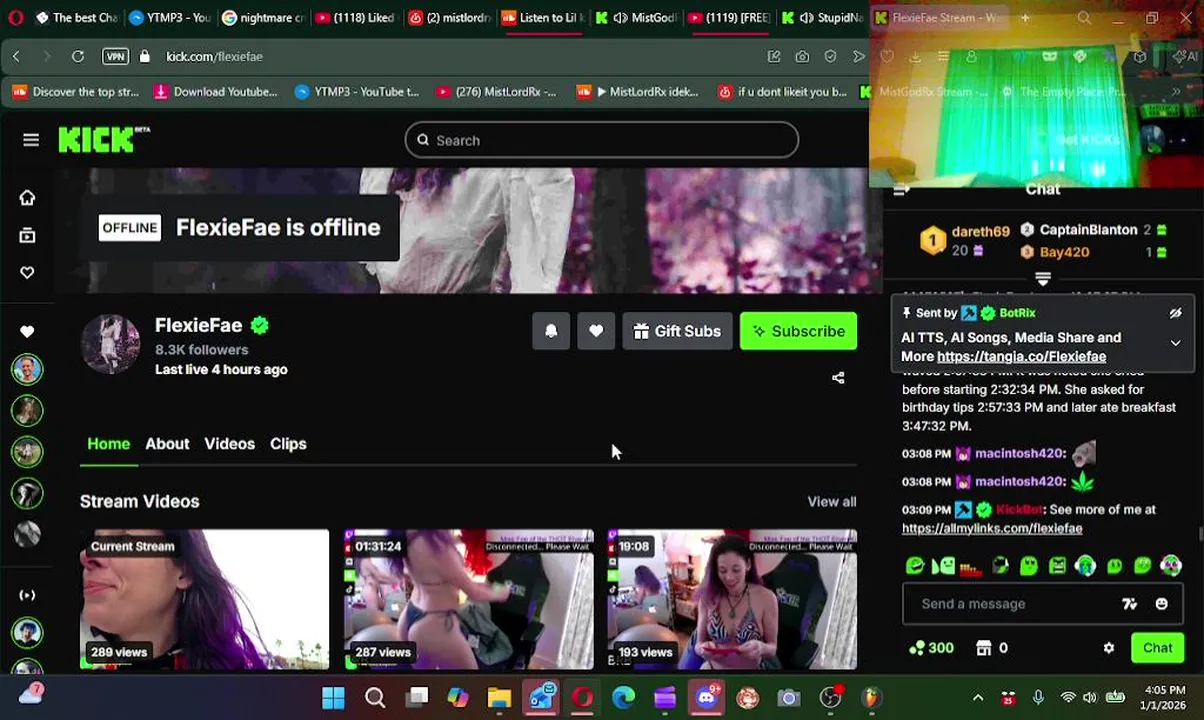The width and height of the screenshot is (1204, 720).
Task: Open the channel points balance 300
Action: [931, 648]
